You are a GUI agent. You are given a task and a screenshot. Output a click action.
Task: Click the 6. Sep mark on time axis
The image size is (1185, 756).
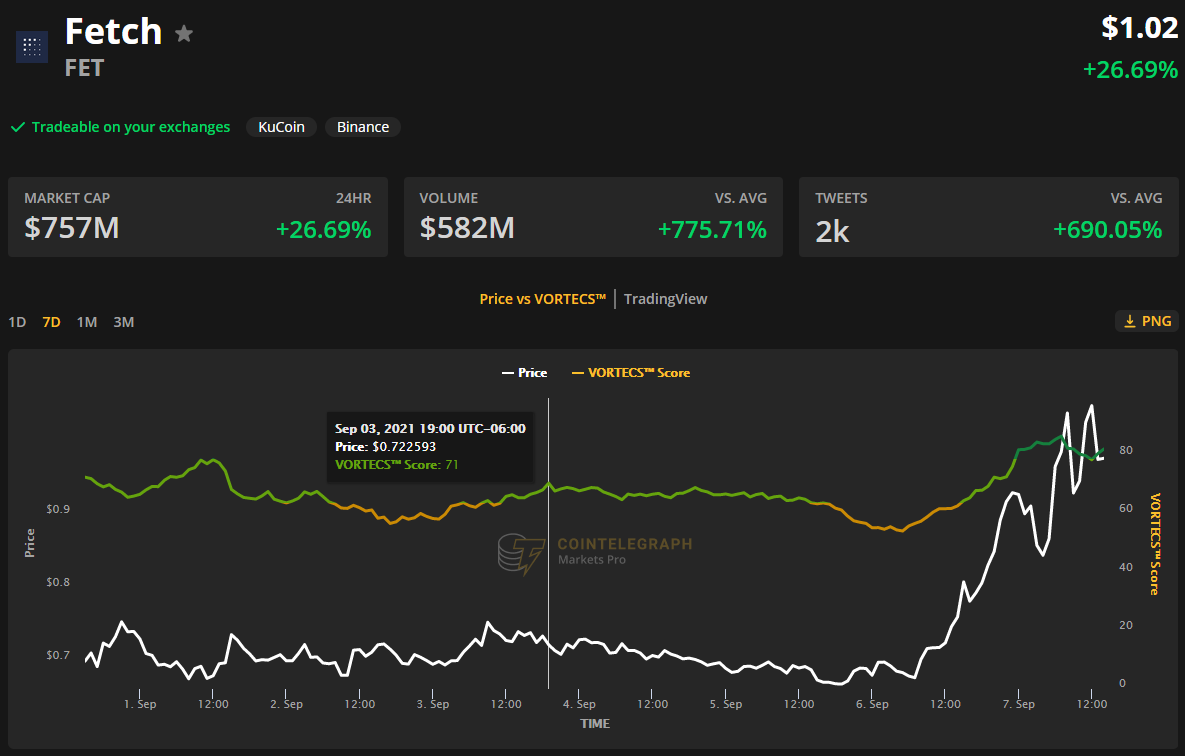872,704
